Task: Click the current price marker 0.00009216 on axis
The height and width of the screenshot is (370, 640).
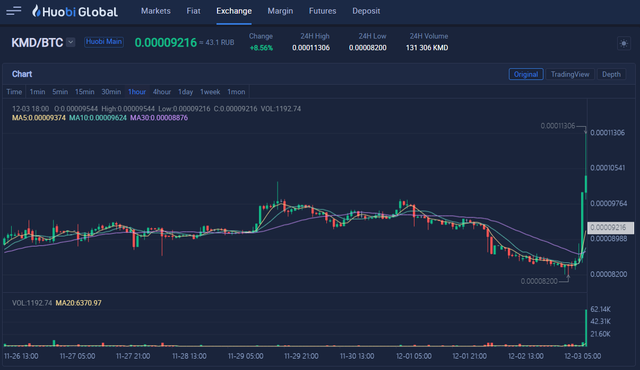Action: pyautogui.click(x=611, y=228)
